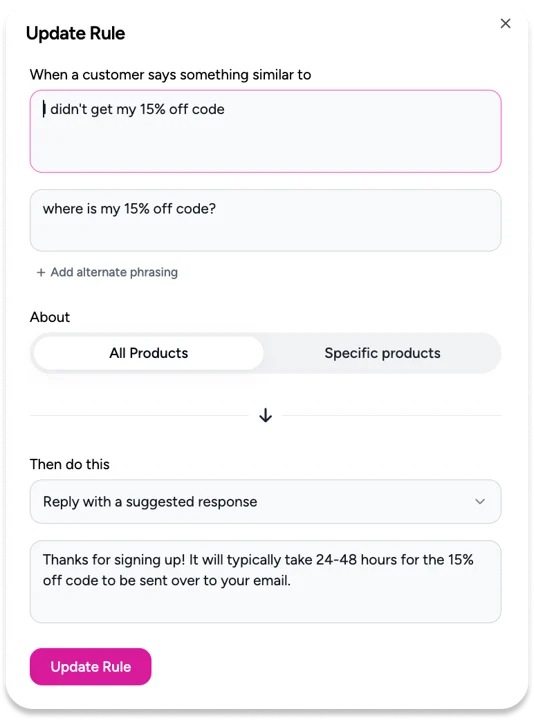
Task: Click the "When a customer says something similar to" label
Action: (x=170, y=75)
